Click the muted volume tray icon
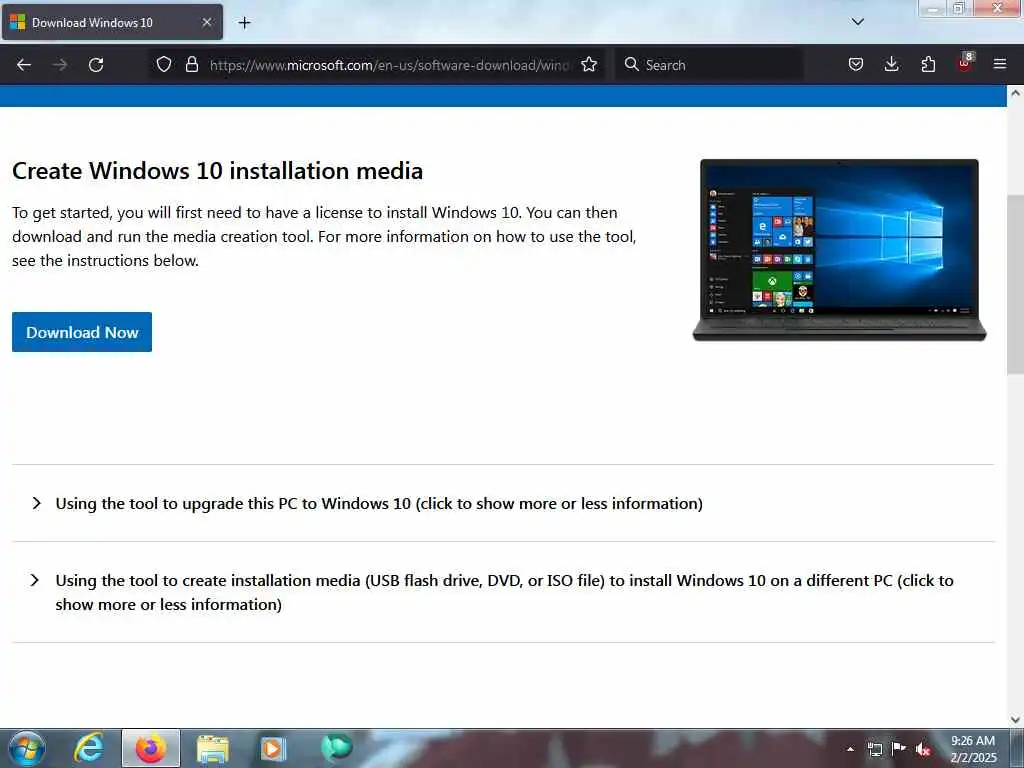 923,749
